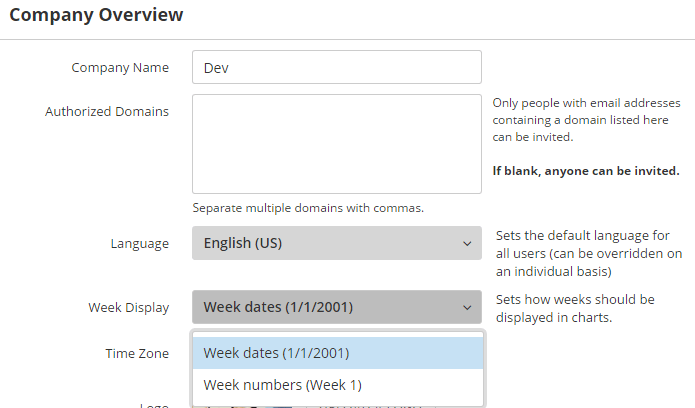Click the chevron arrow on Week Display dropdown

pyautogui.click(x=467, y=307)
